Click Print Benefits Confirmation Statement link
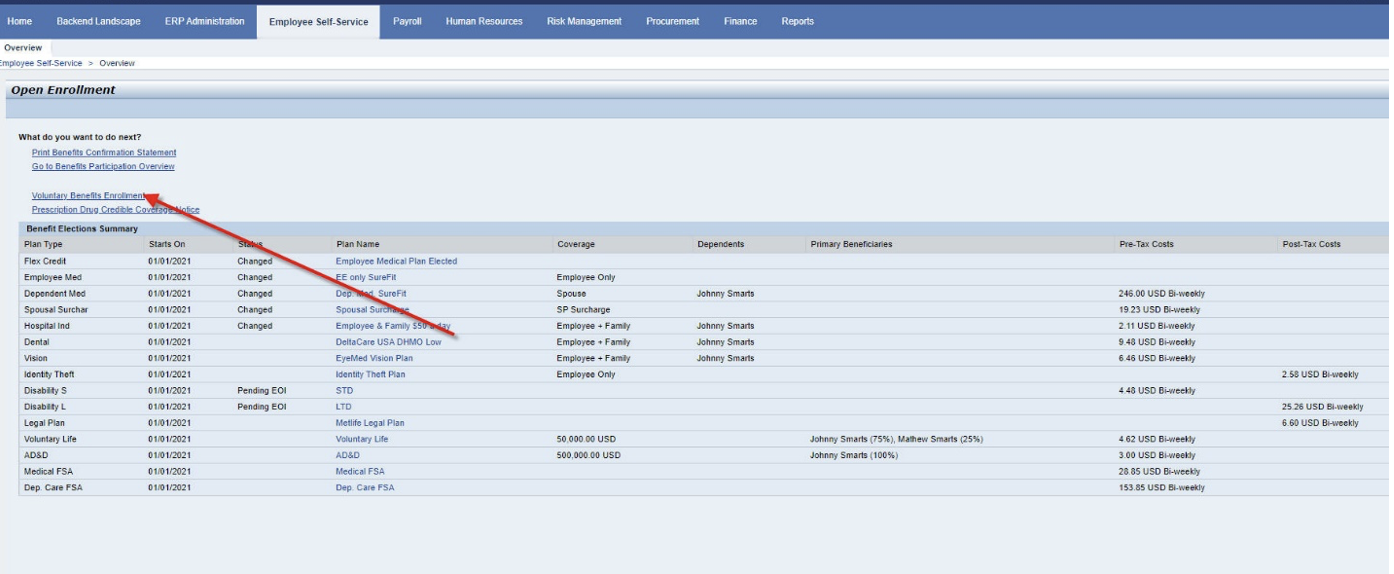Image resolution: width=1394 pixels, height=574 pixels. (x=104, y=152)
